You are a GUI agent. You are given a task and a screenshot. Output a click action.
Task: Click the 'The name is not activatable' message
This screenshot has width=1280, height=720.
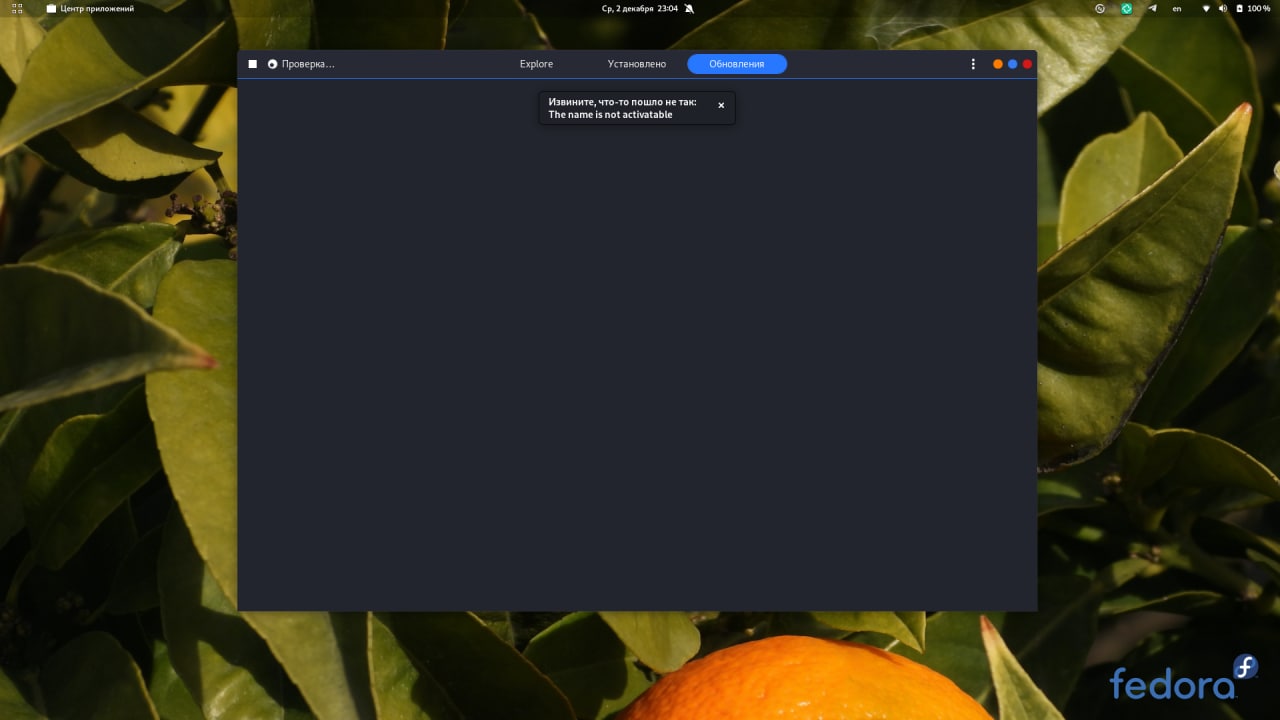coord(610,115)
